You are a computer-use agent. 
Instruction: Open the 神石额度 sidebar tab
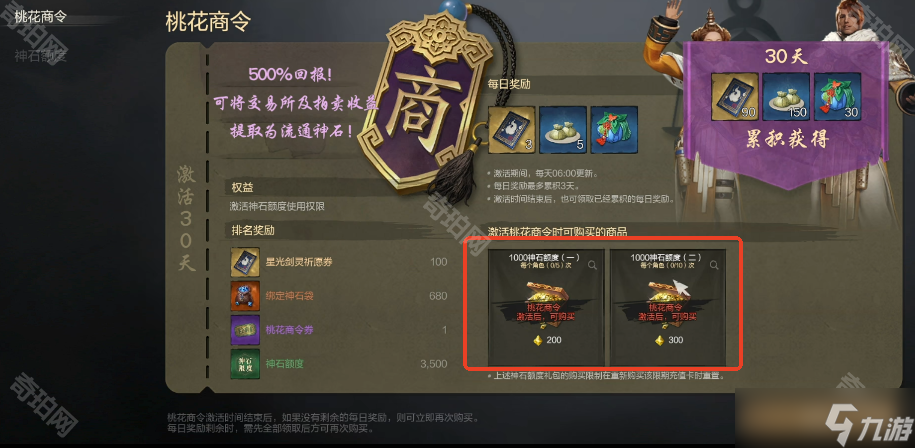click(40, 55)
